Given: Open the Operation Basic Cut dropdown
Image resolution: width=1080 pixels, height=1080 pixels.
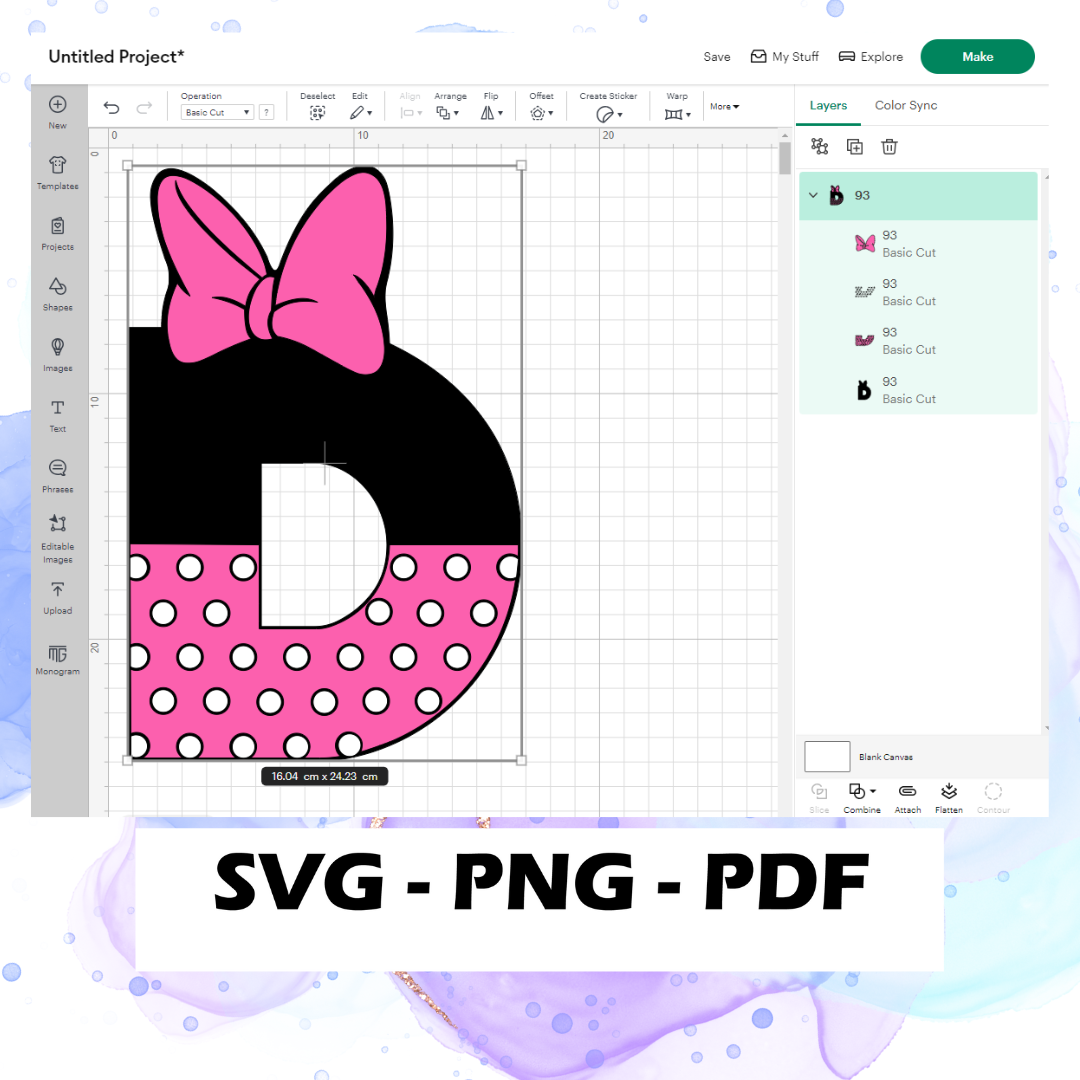Looking at the screenshot, I should click(218, 112).
